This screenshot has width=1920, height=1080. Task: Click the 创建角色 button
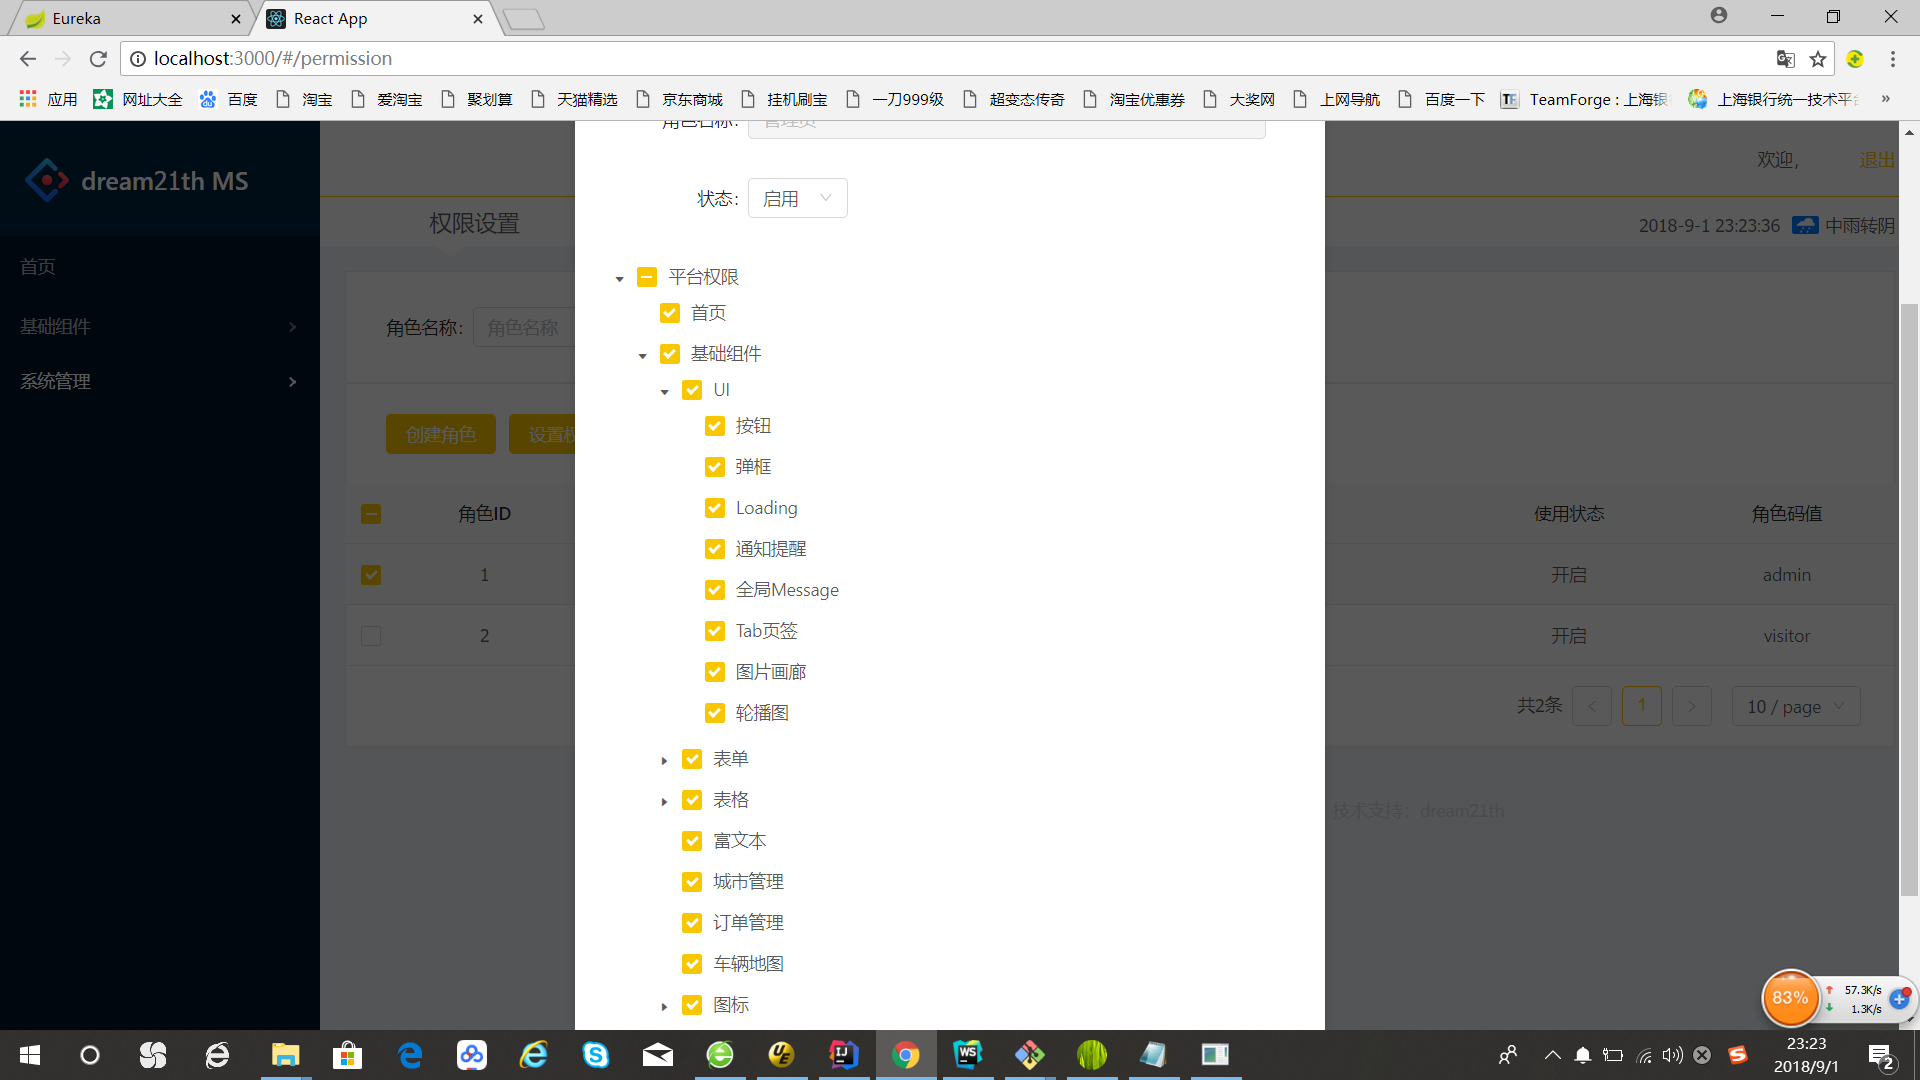(440, 434)
